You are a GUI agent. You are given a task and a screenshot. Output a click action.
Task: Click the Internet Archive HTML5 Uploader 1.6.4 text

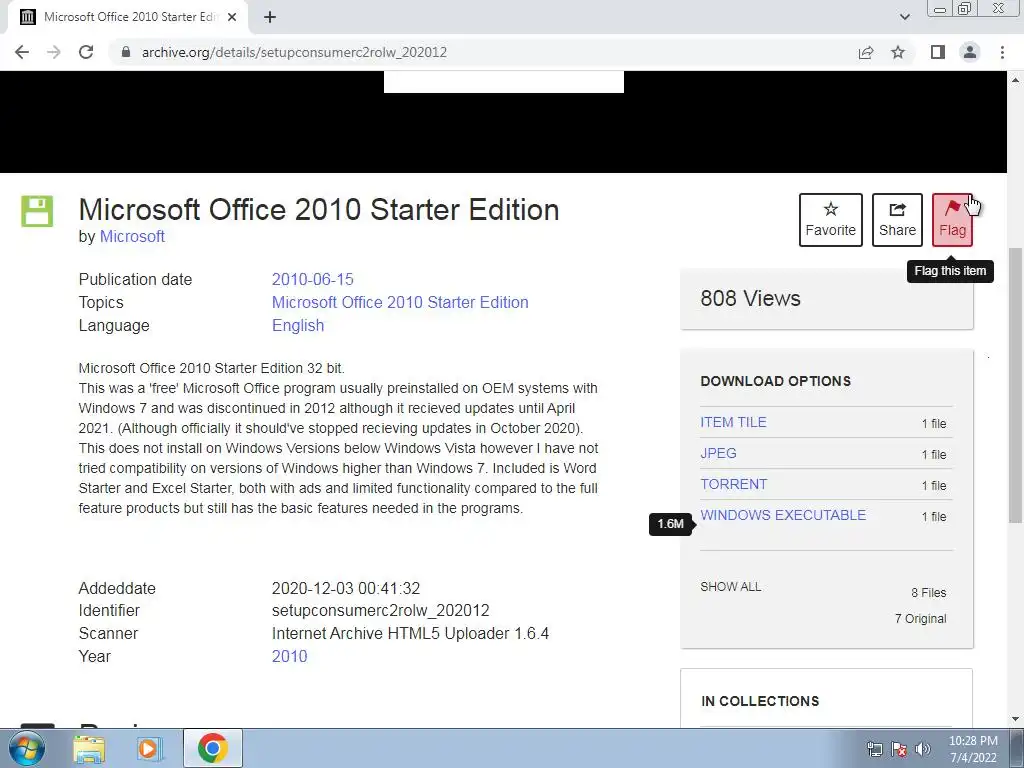pos(410,633)
